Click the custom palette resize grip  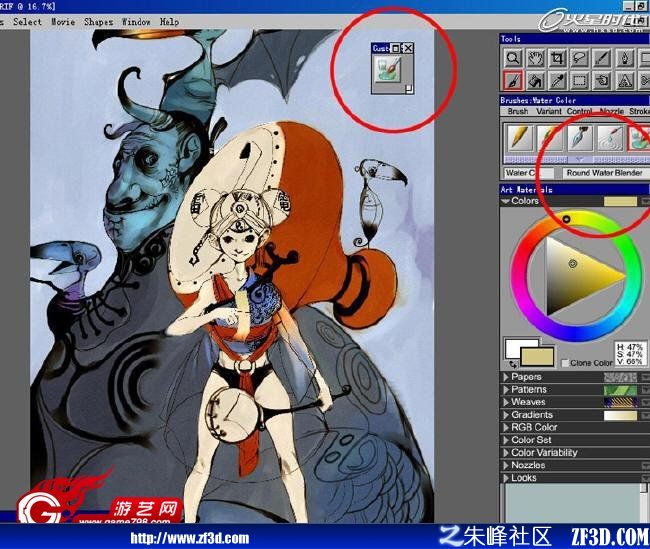click(x=409, y=88)
